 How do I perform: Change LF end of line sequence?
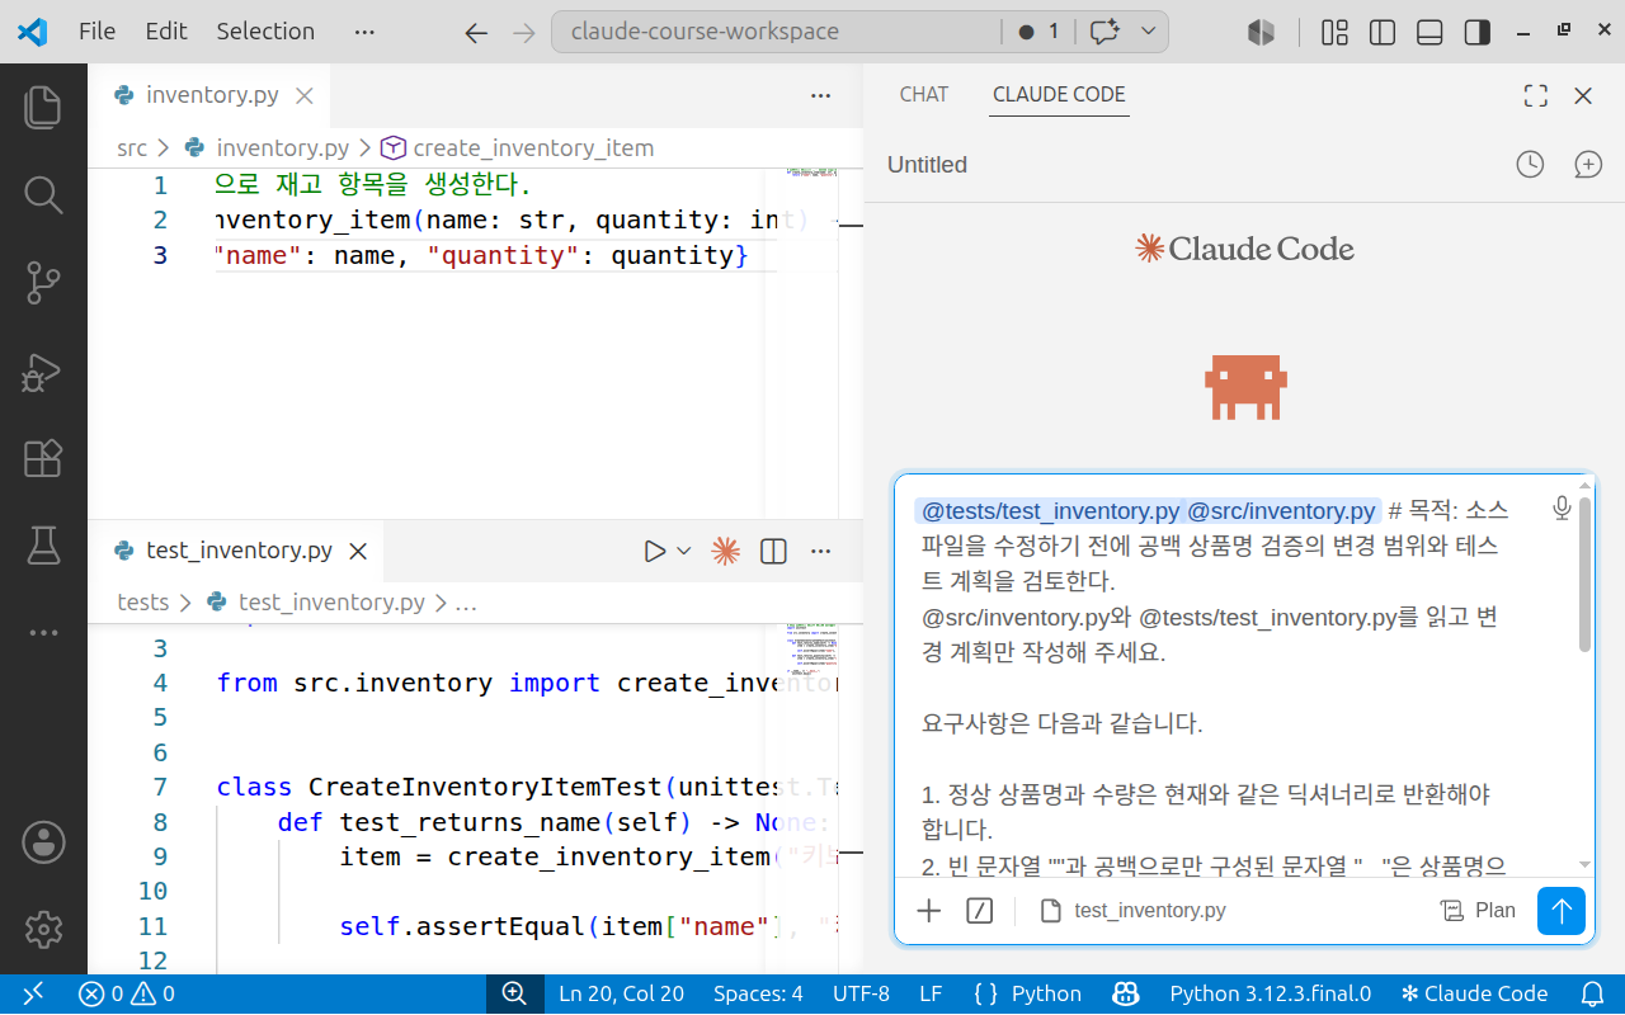(x=930, y=994)
